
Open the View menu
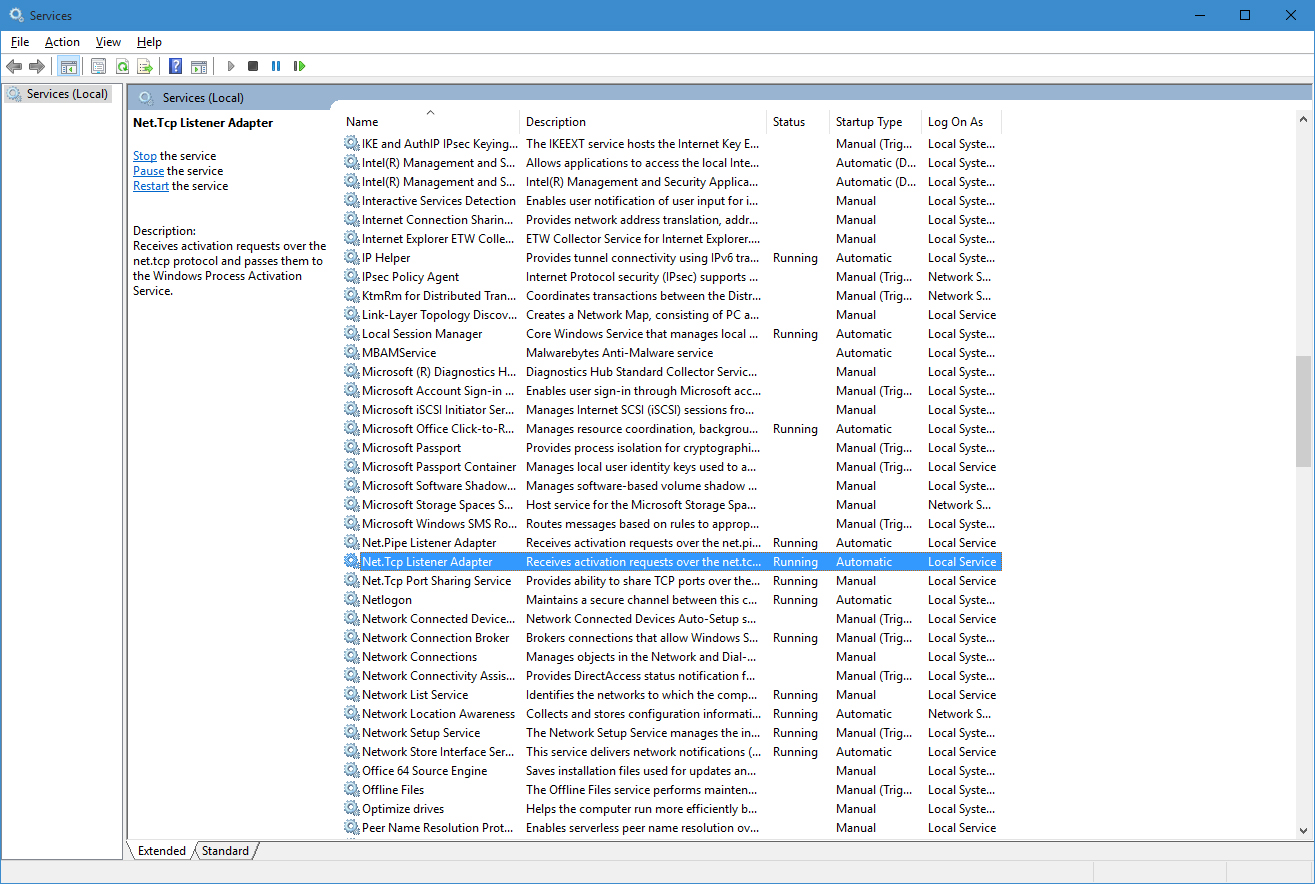(x=108, y=42)
